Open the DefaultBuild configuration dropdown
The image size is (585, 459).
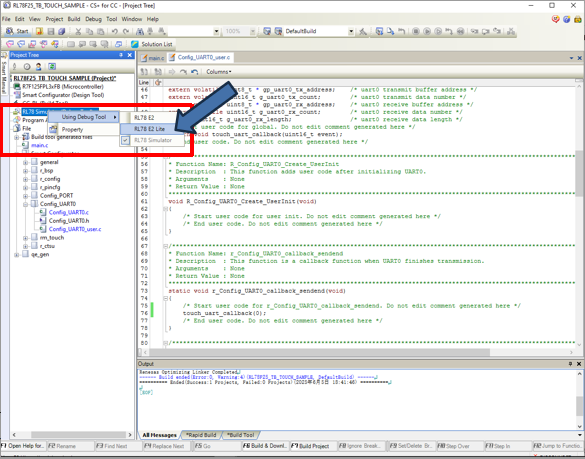[x=351, y=31]
